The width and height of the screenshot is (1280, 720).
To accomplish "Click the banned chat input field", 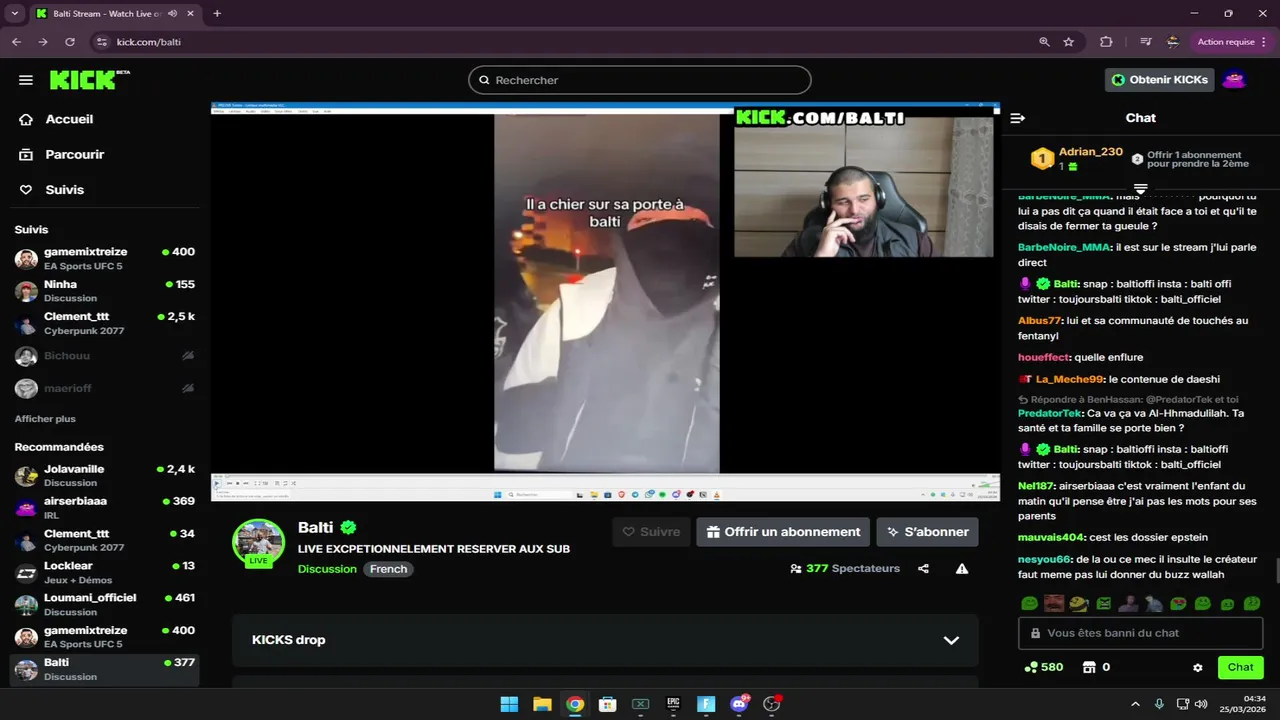I will (1141, 633).
